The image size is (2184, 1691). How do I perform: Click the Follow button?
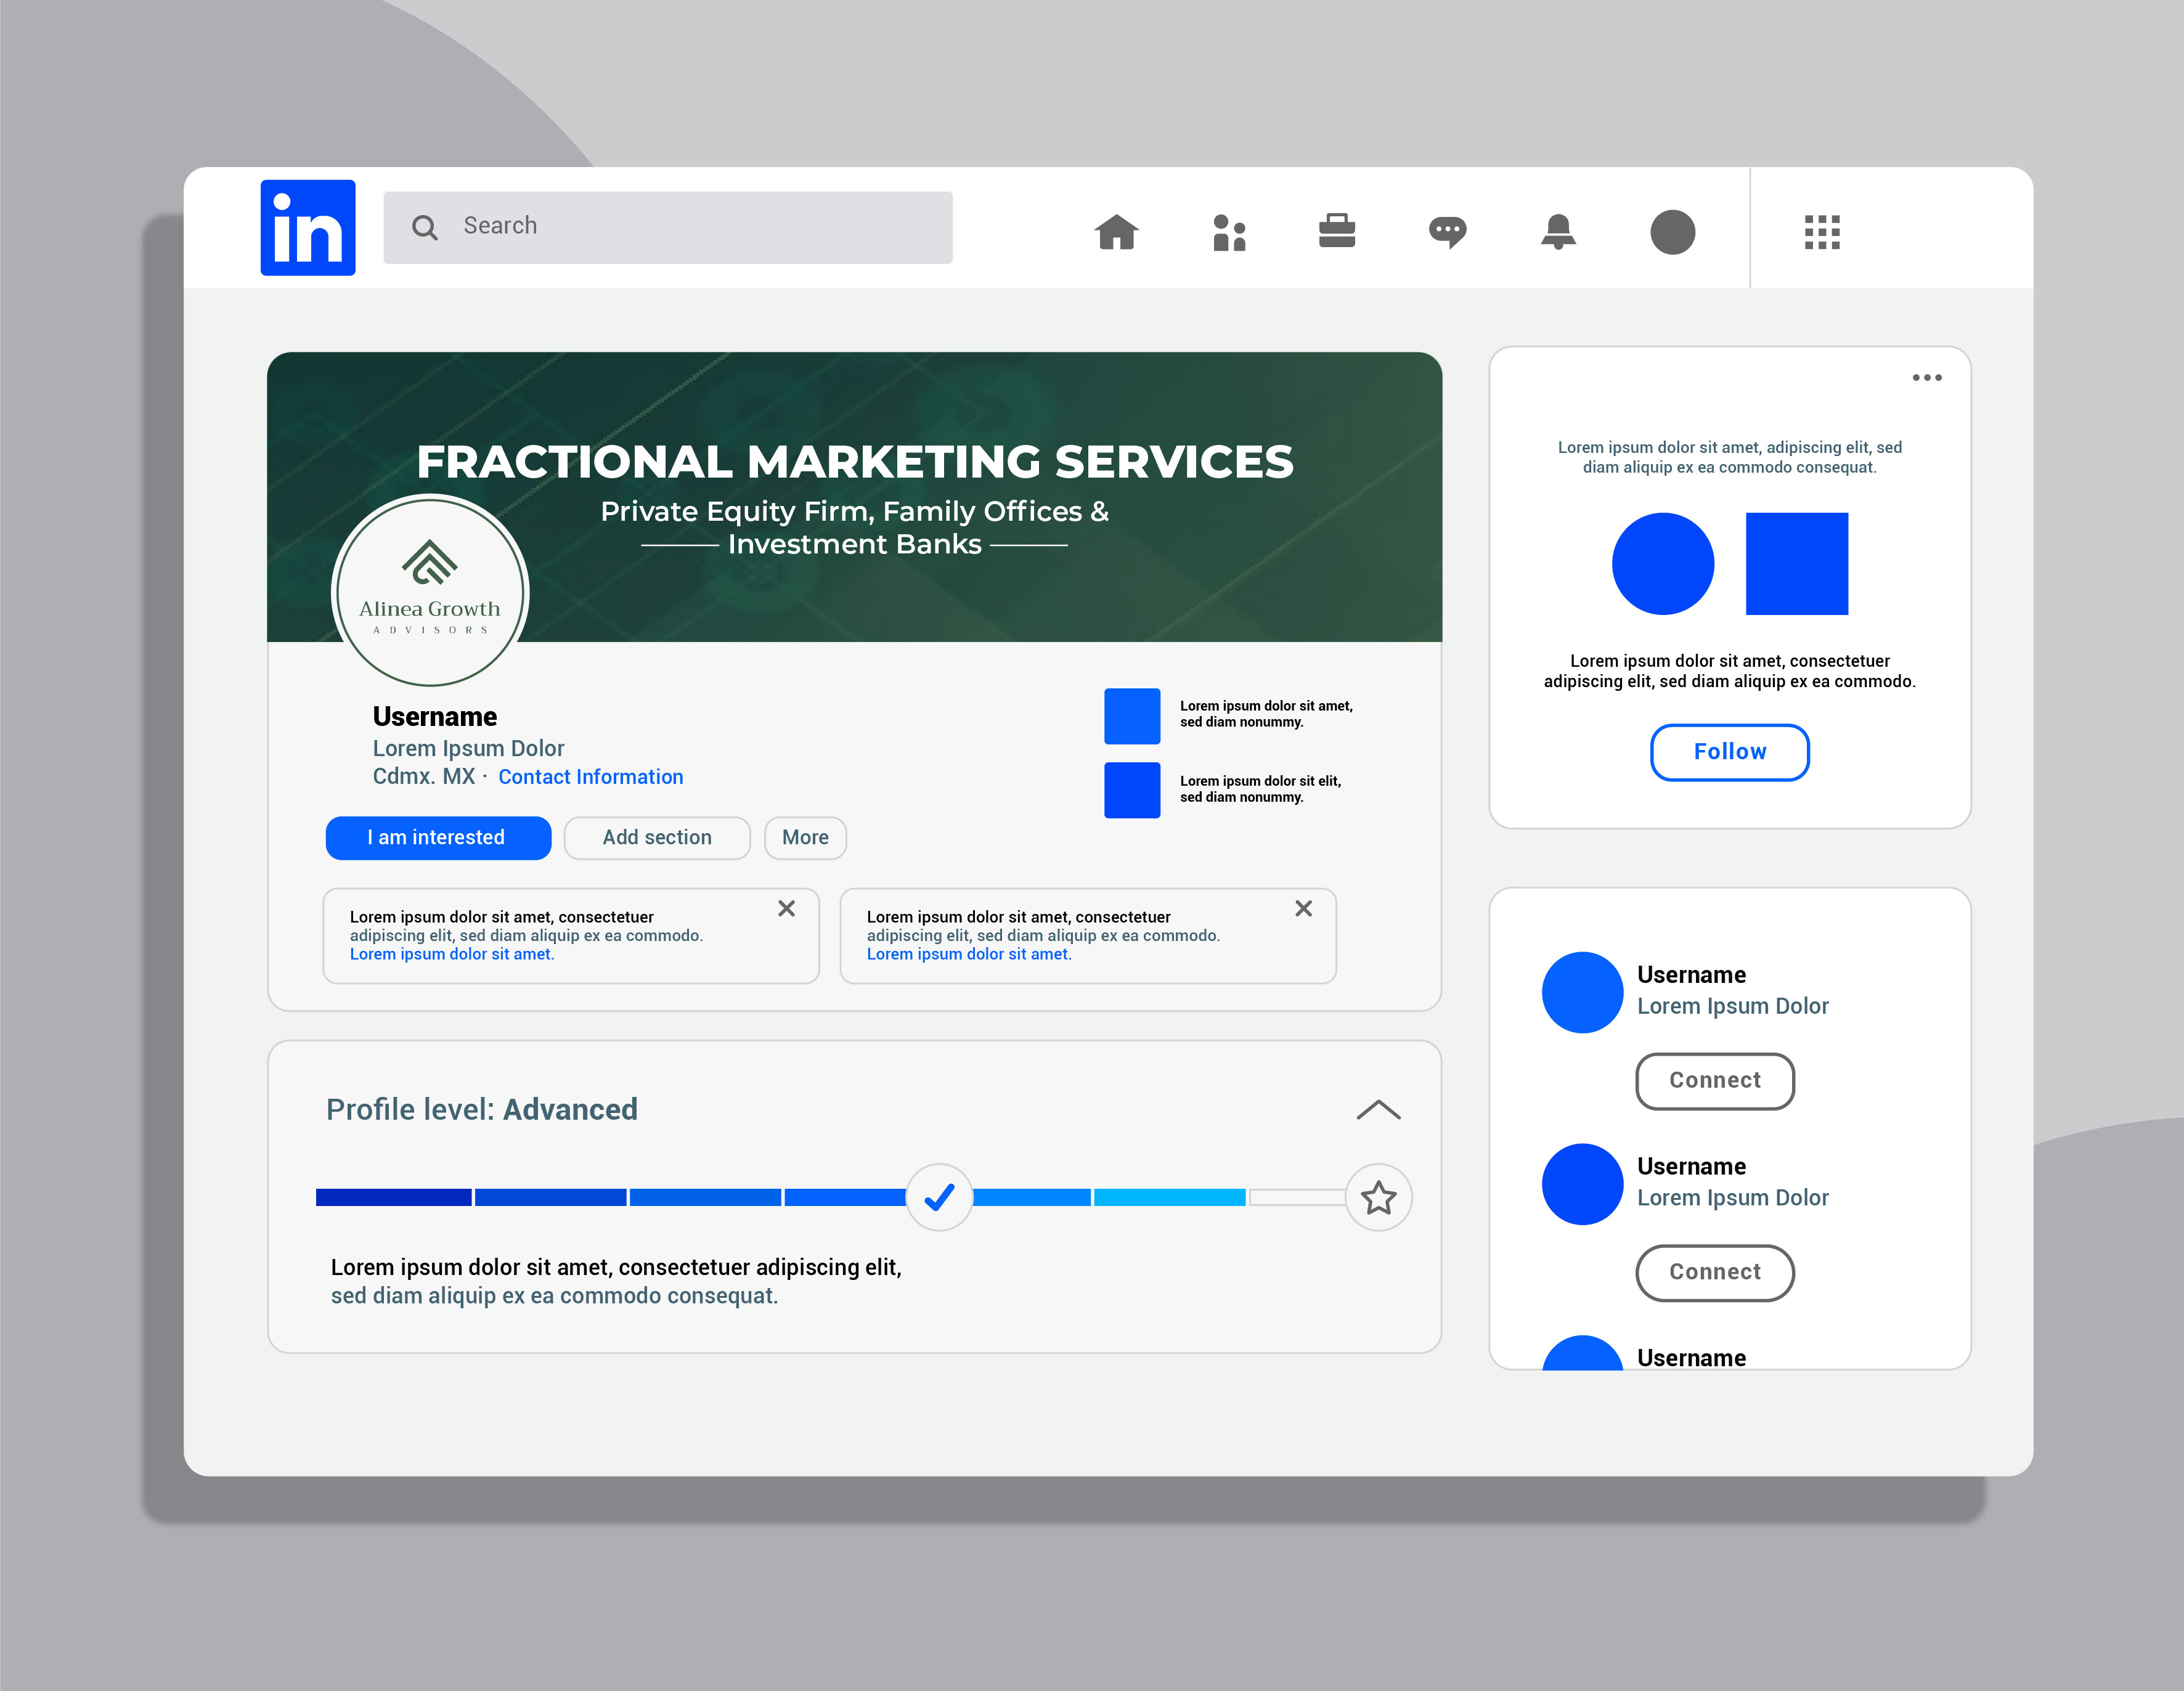tap(1730, 752)
